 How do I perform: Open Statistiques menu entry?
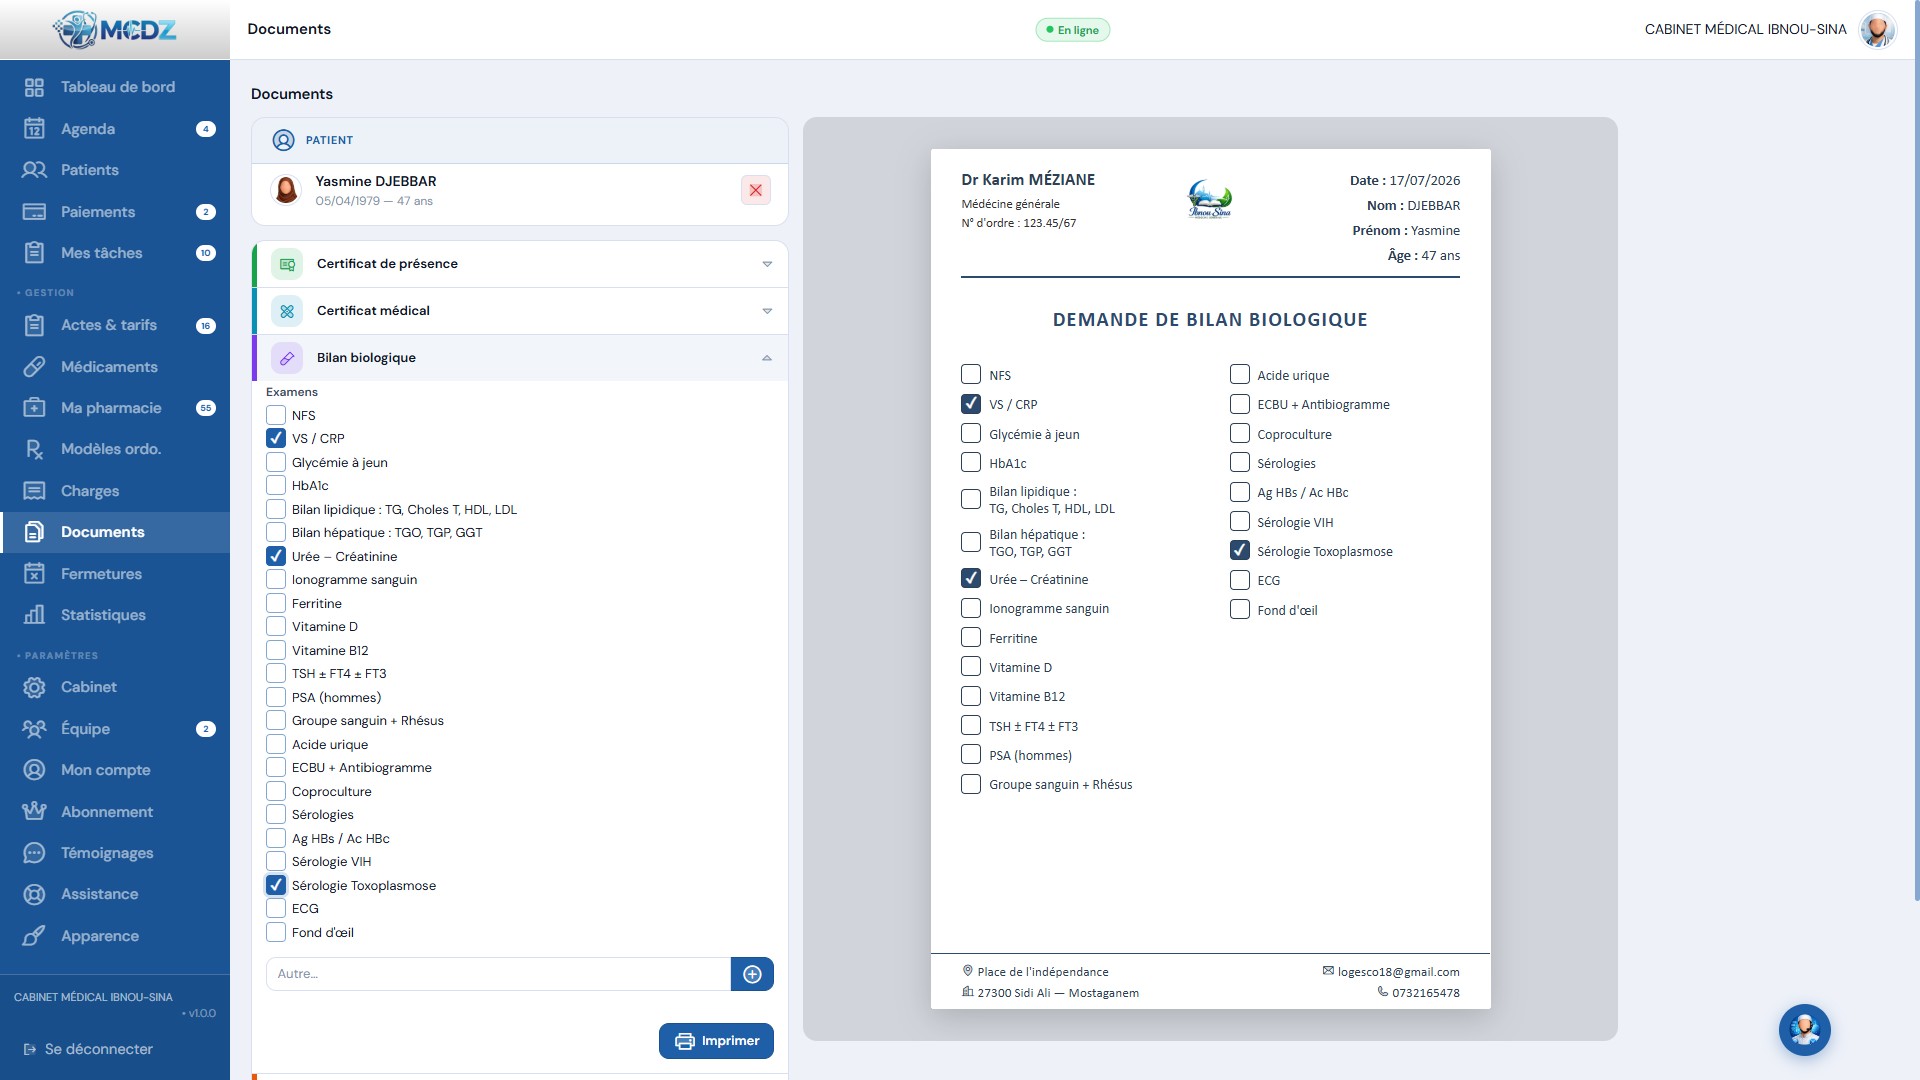tap(115, 615)
